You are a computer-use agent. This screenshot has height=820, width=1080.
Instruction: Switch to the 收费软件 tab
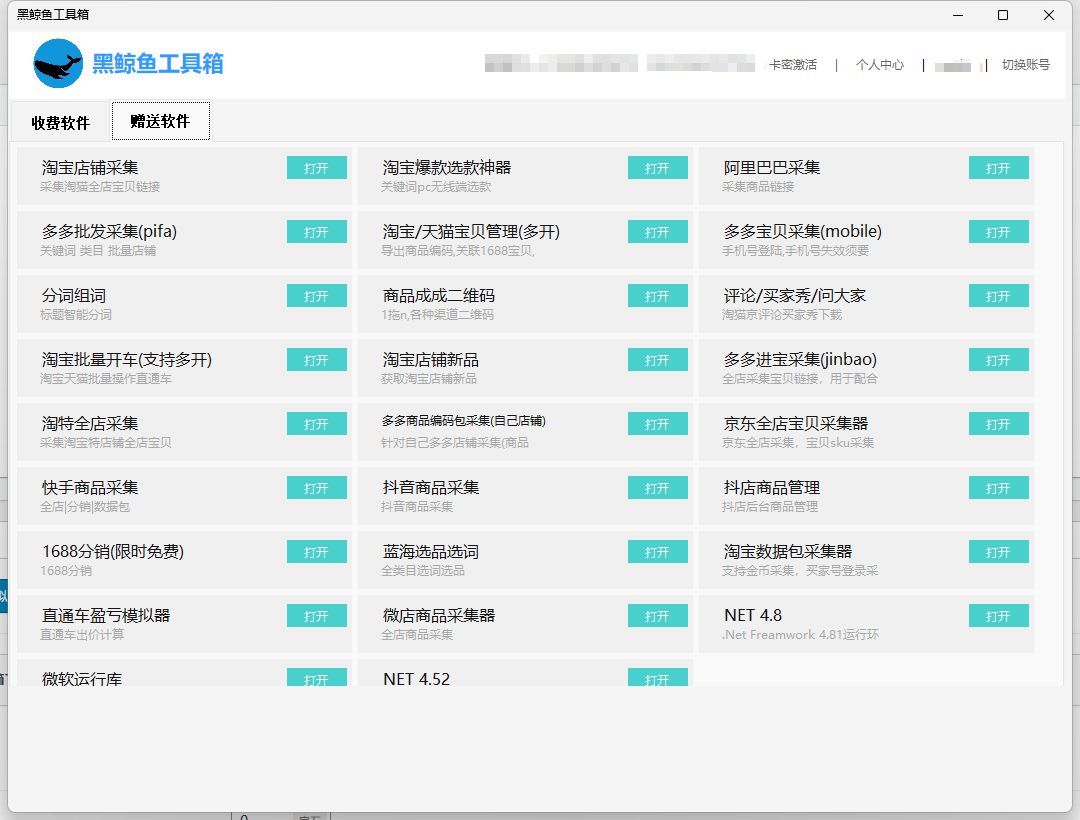point(61,123)
